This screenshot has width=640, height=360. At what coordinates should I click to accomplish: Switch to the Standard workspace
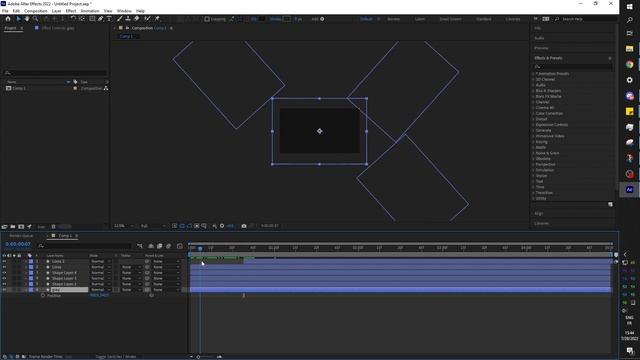pyautogui.click(x=484, y=19)
